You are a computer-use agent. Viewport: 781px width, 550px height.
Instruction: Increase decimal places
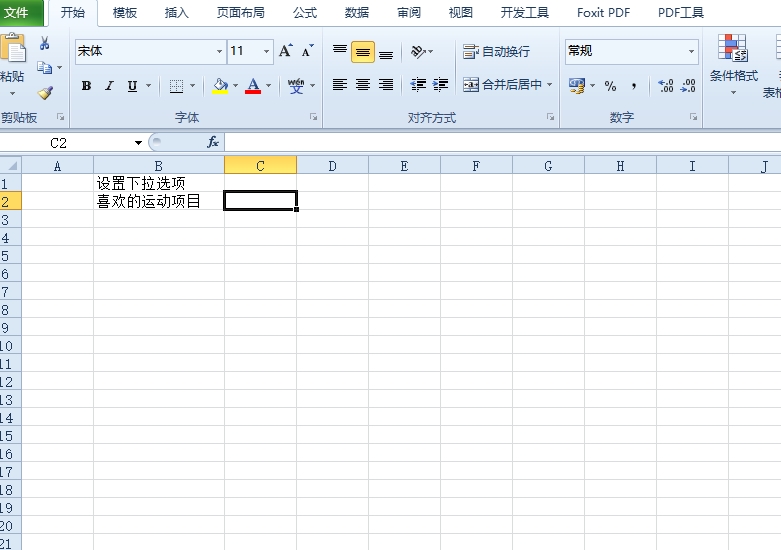(665, 86)
